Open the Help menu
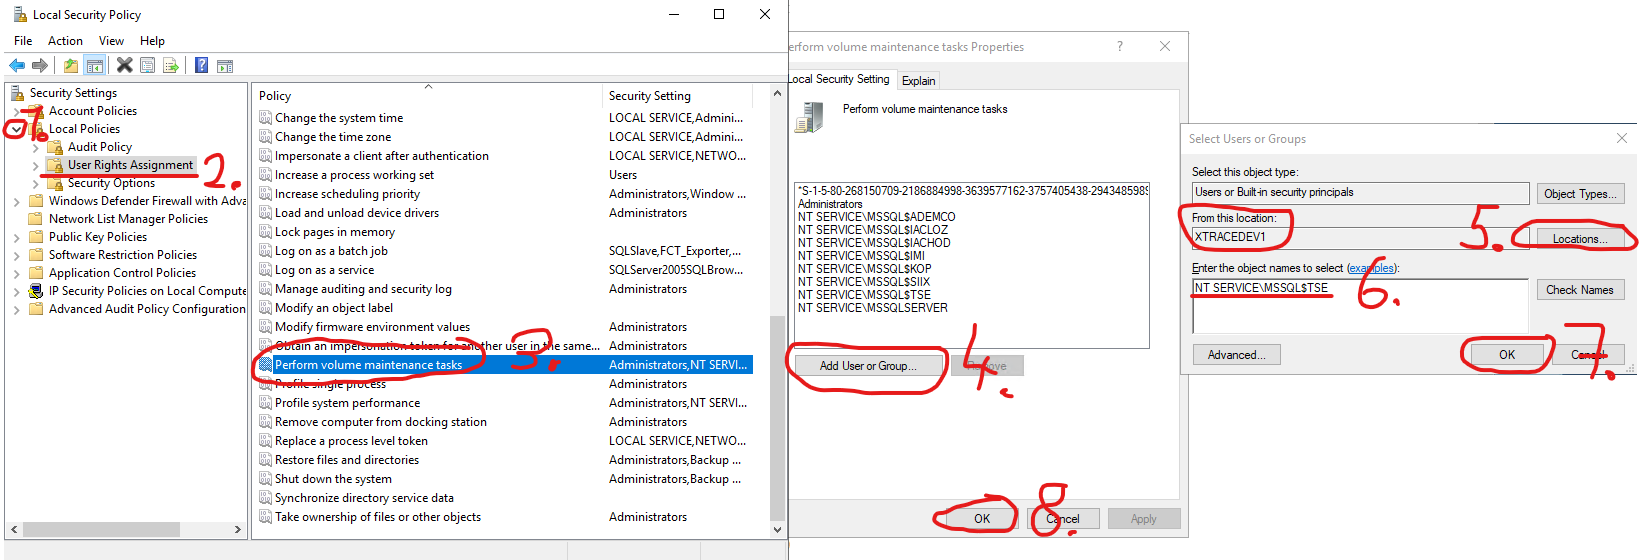This screenshot has height=560, width=1640. point(152,41)
